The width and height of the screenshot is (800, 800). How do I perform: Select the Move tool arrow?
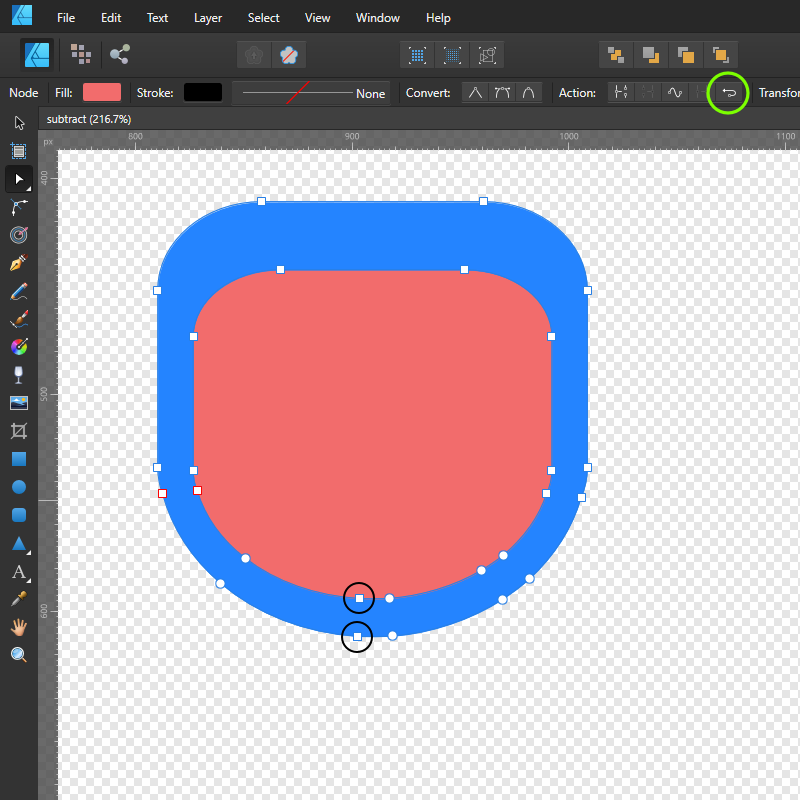point(18,123)
